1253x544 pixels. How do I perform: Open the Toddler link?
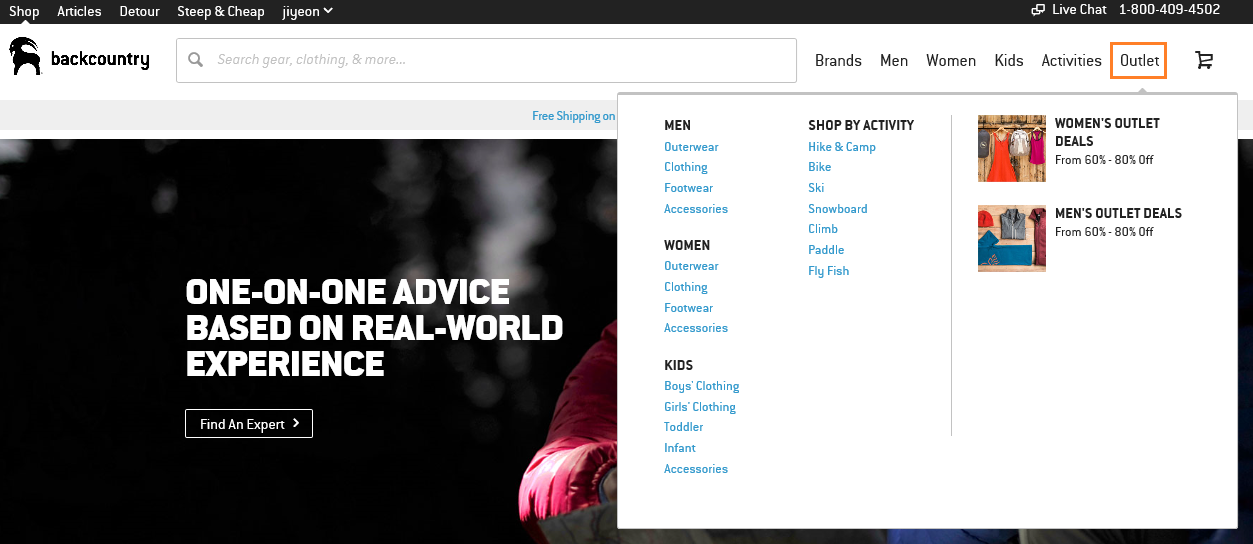point(683,427)
